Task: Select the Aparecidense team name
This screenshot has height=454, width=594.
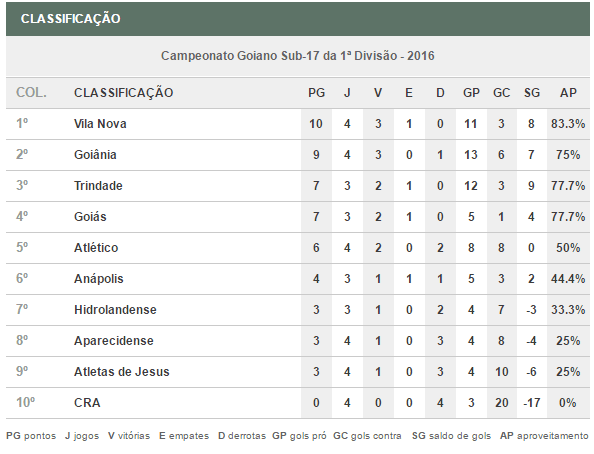Action: (114, 341)
